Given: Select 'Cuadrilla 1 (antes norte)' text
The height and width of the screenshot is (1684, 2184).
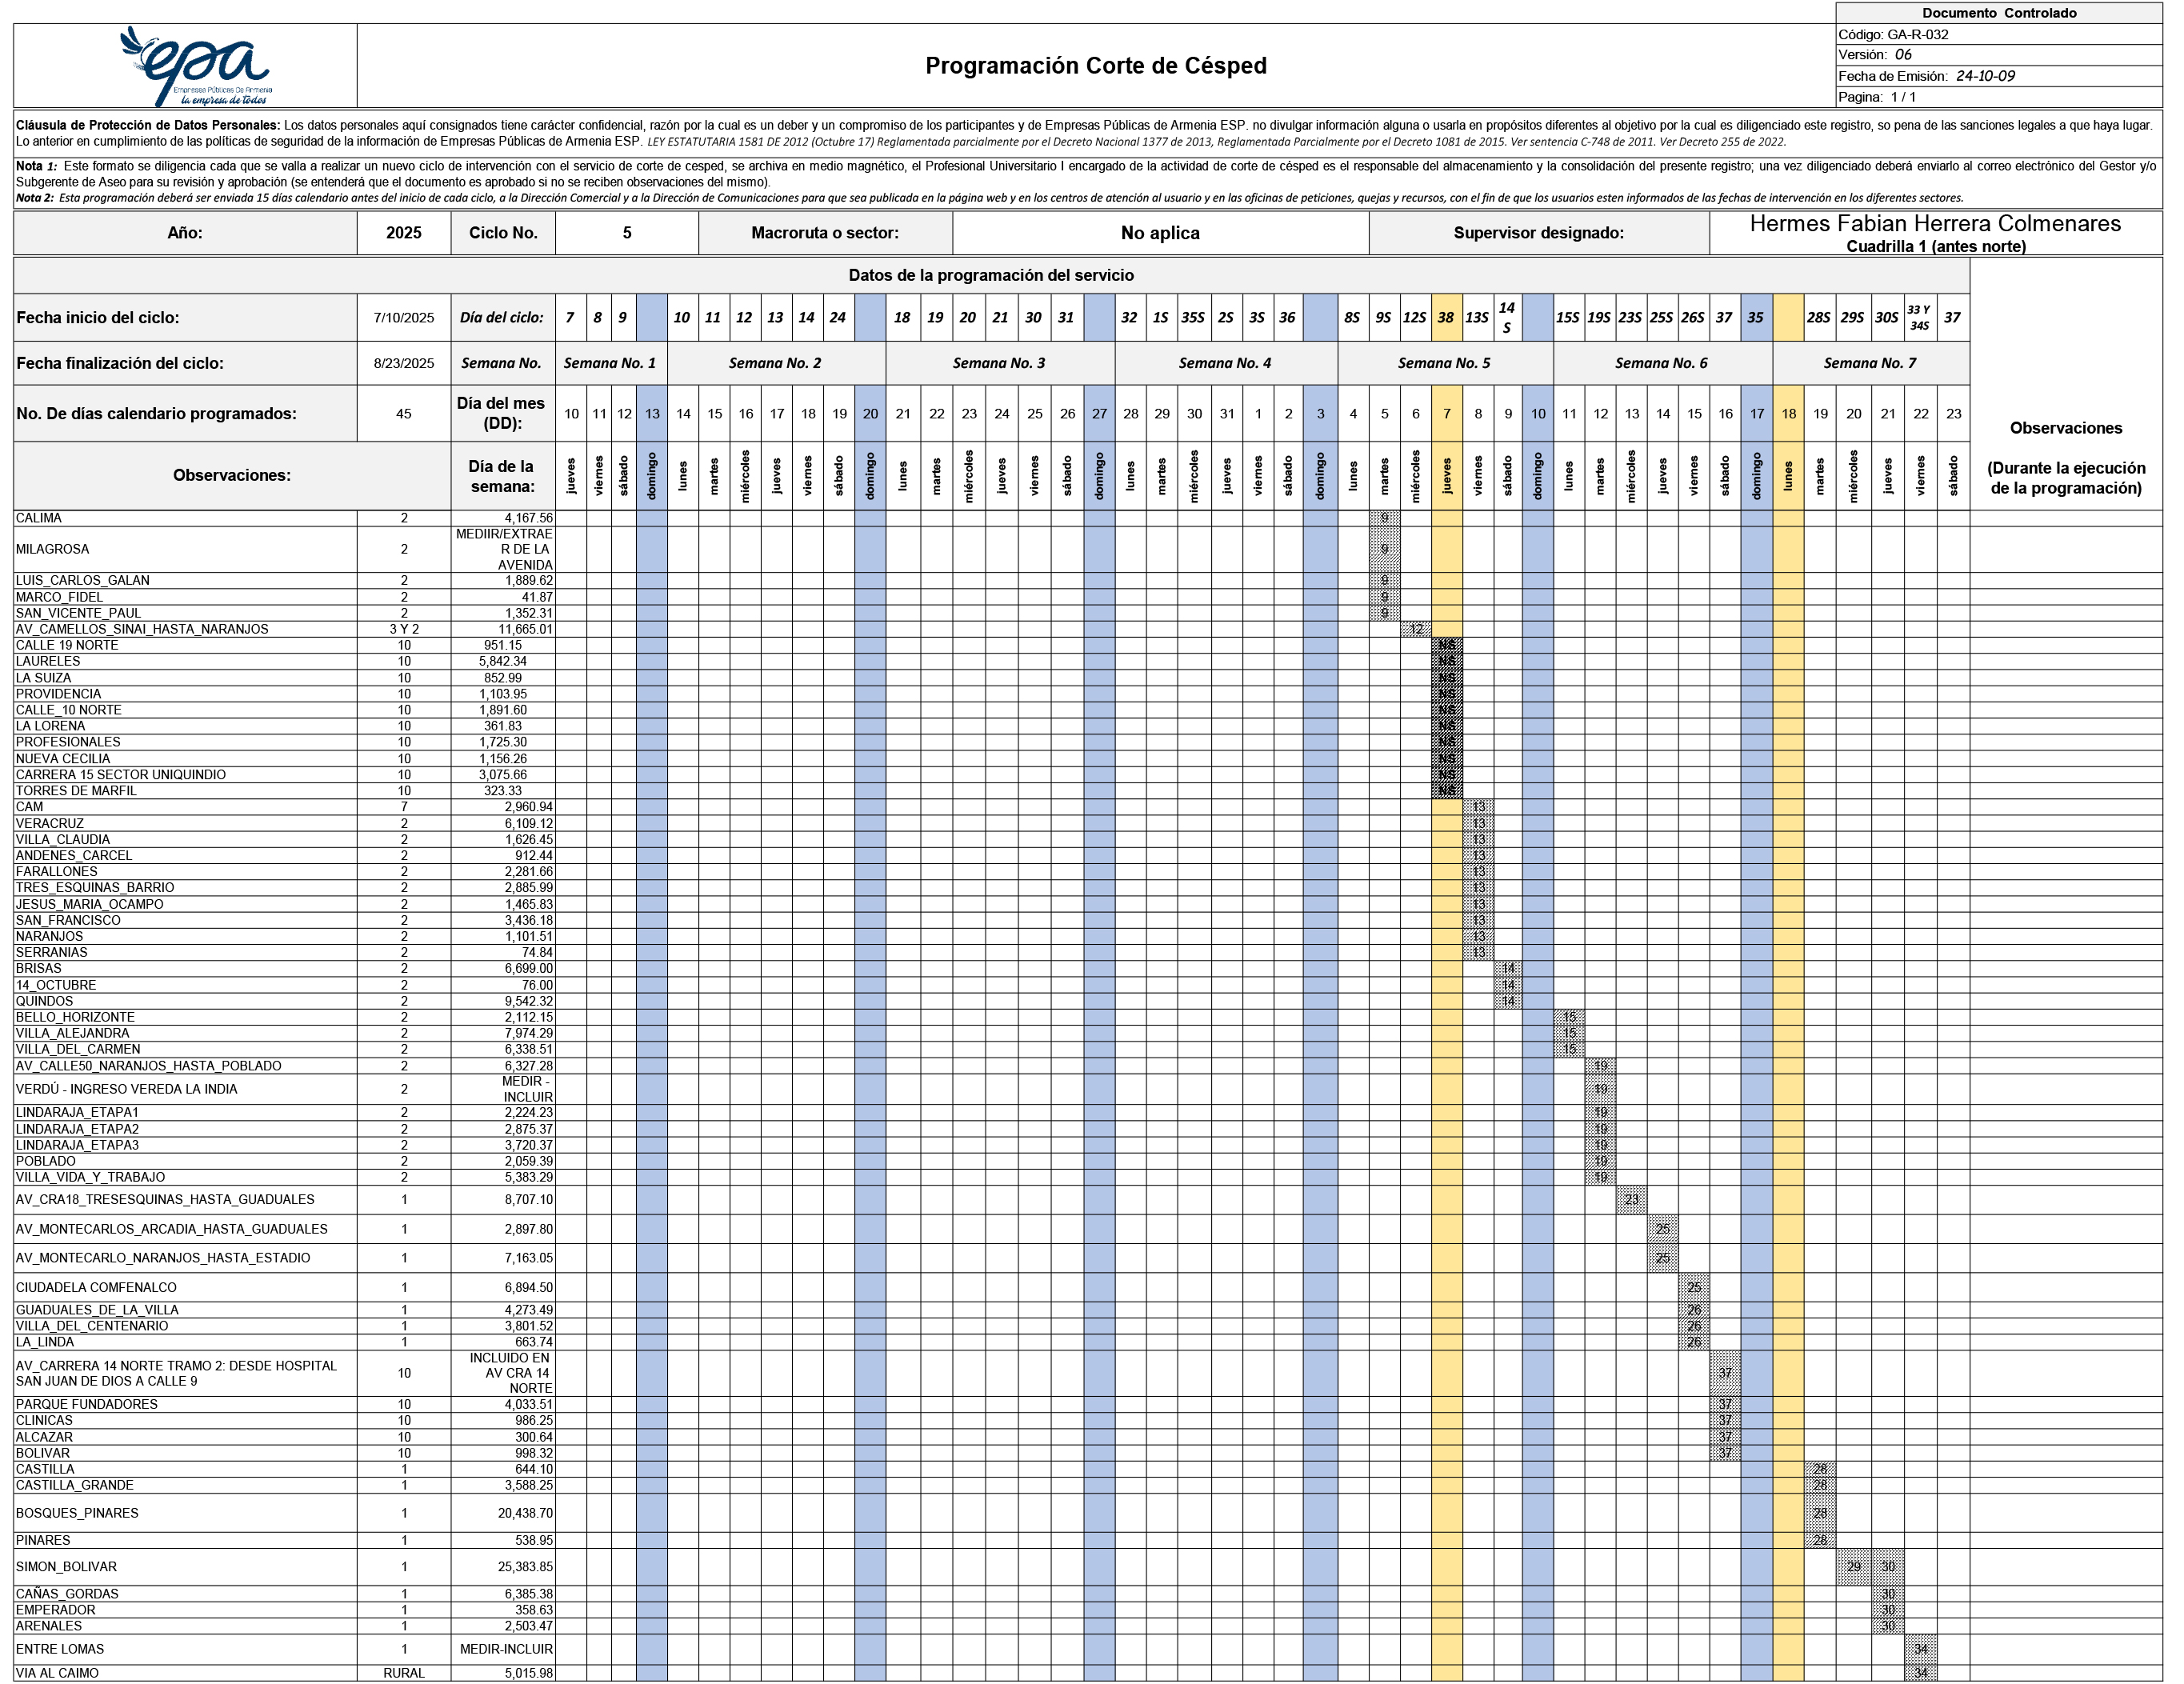Looking at the screenshot, I should coord(1936,246).
